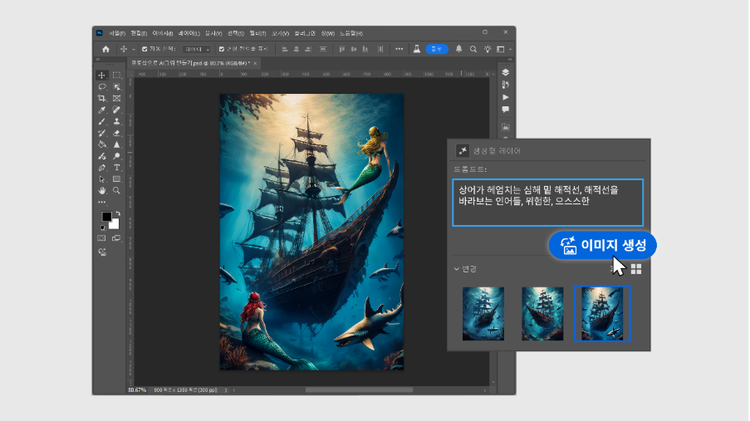Select the Paint Bucket tool
The image size is (750, 421).
(101, 144)
